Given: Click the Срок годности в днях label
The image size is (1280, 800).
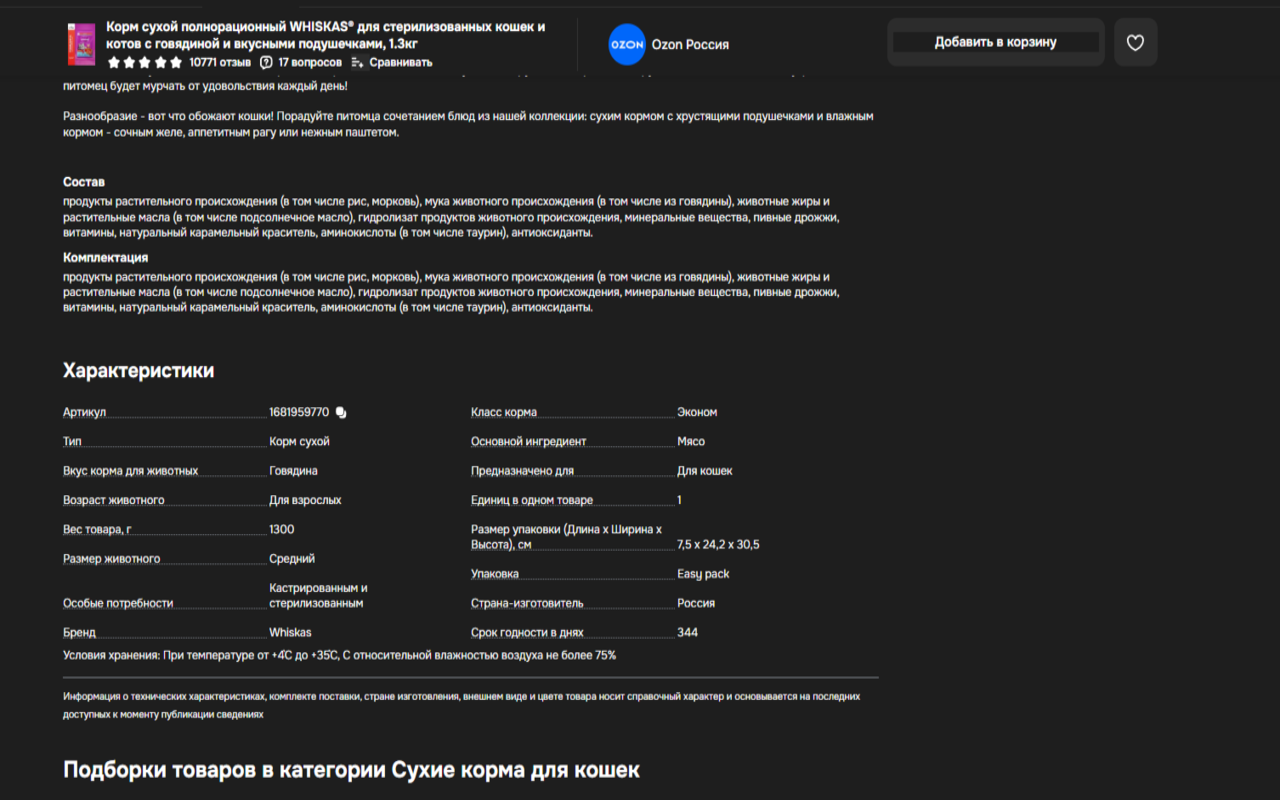Looking at the screenshot, I should coord(527,632).
